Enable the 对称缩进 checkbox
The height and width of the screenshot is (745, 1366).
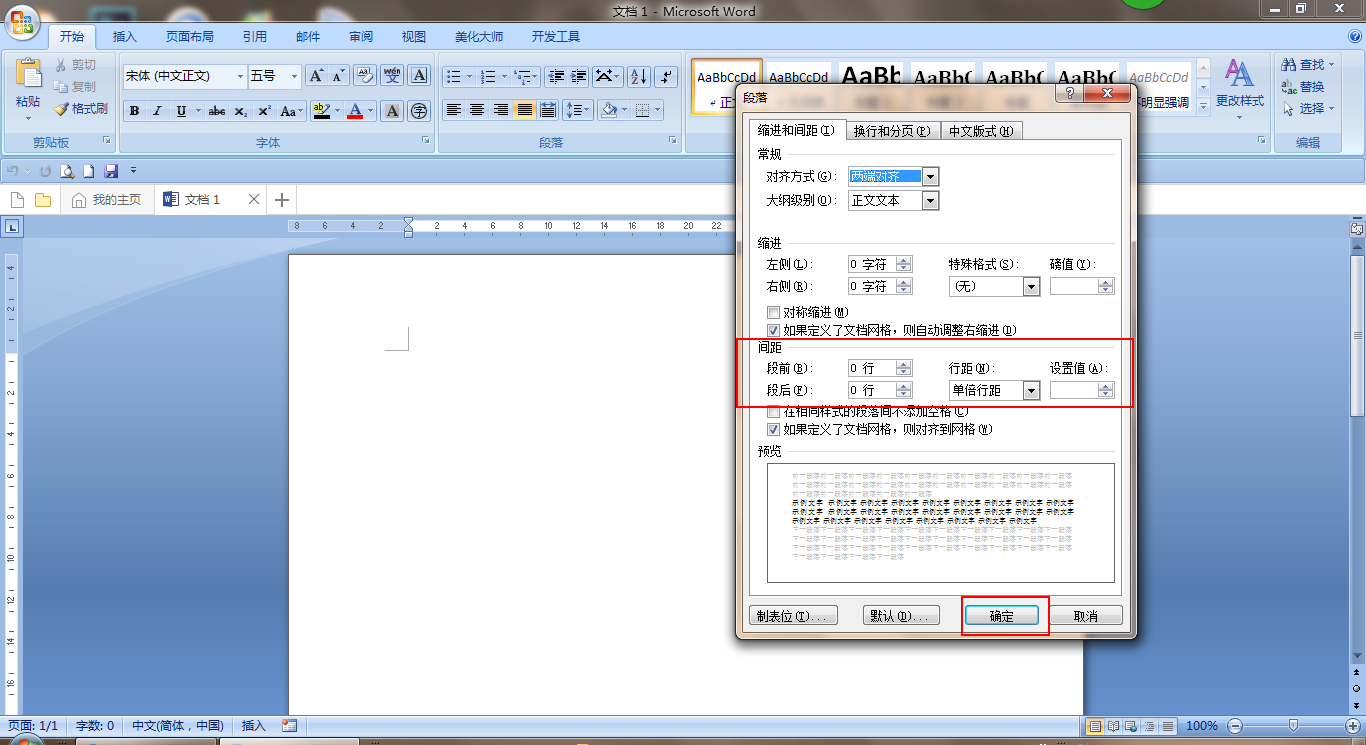[x=773, y=313]
